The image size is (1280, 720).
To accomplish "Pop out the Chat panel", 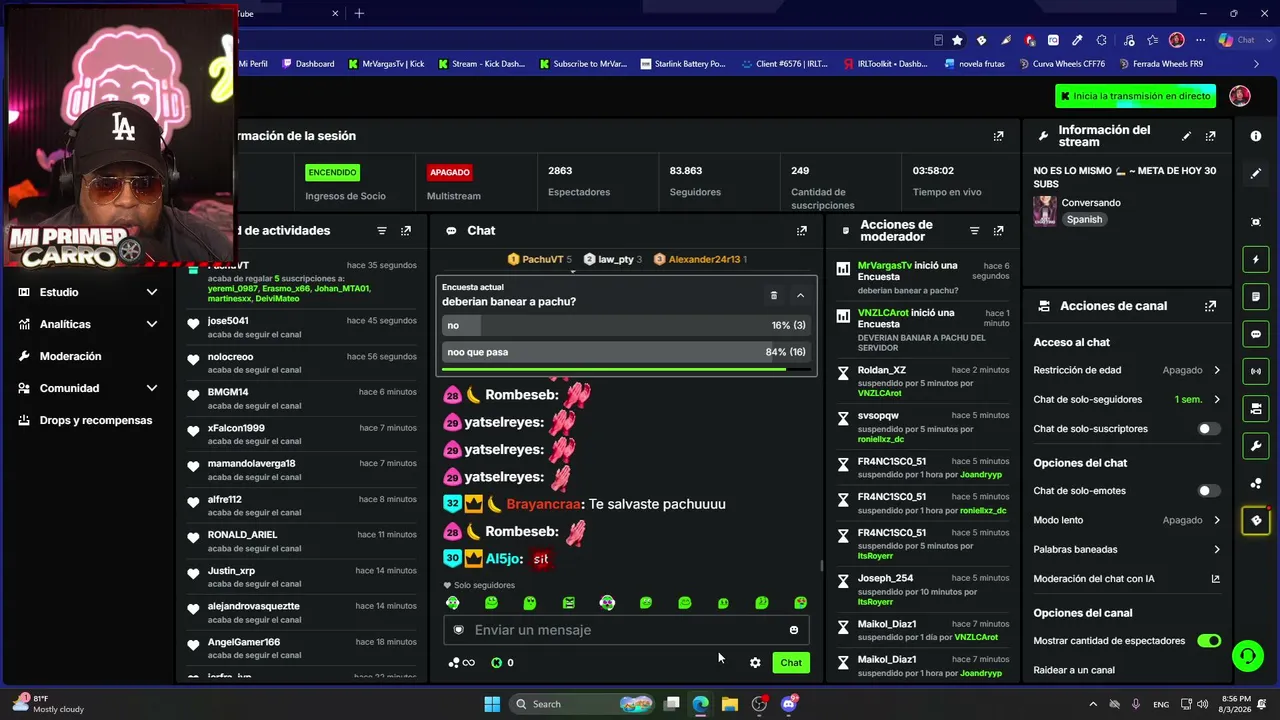I will click(801, 231).
